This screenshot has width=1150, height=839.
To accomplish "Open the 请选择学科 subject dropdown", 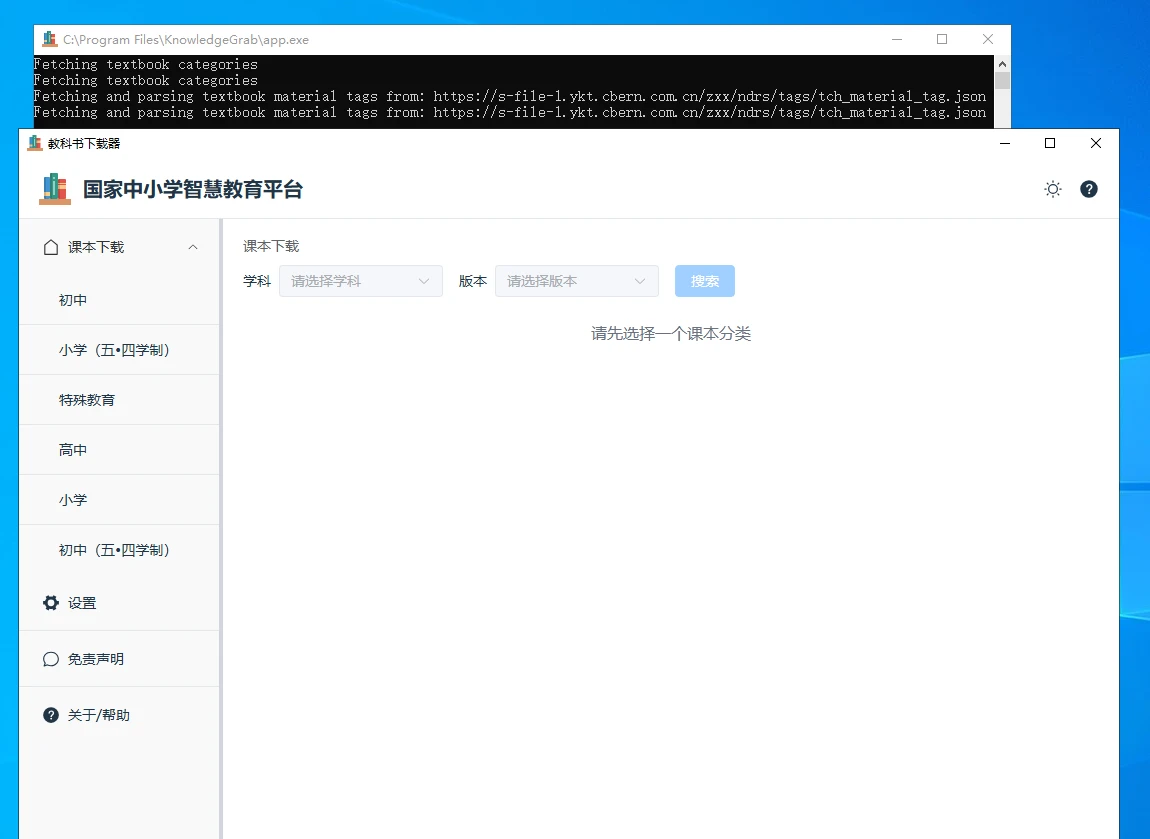I will pos(360,281).
